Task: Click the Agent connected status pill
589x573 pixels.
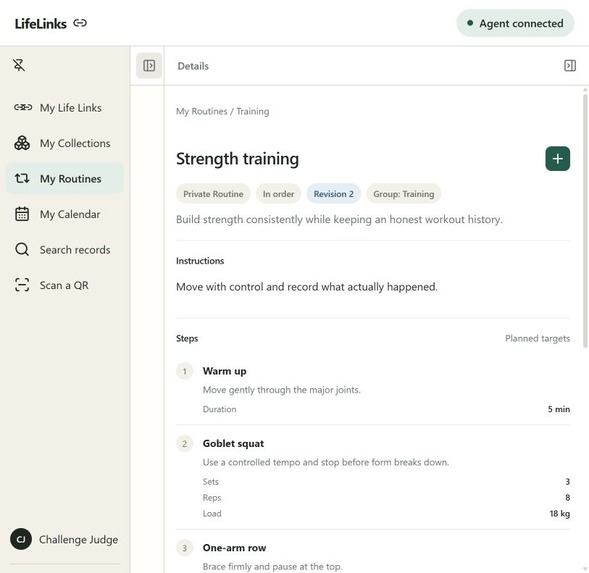Action: click(x=515, y=23)
